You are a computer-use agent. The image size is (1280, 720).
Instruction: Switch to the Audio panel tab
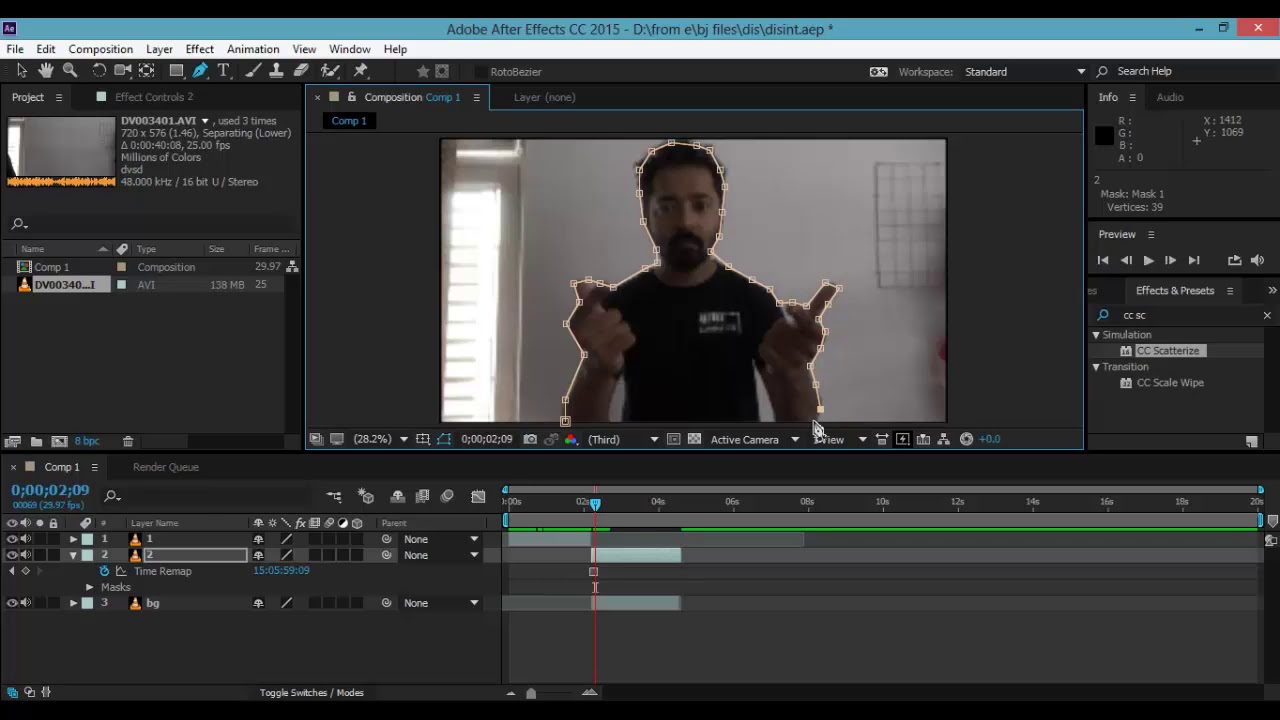1170,97
